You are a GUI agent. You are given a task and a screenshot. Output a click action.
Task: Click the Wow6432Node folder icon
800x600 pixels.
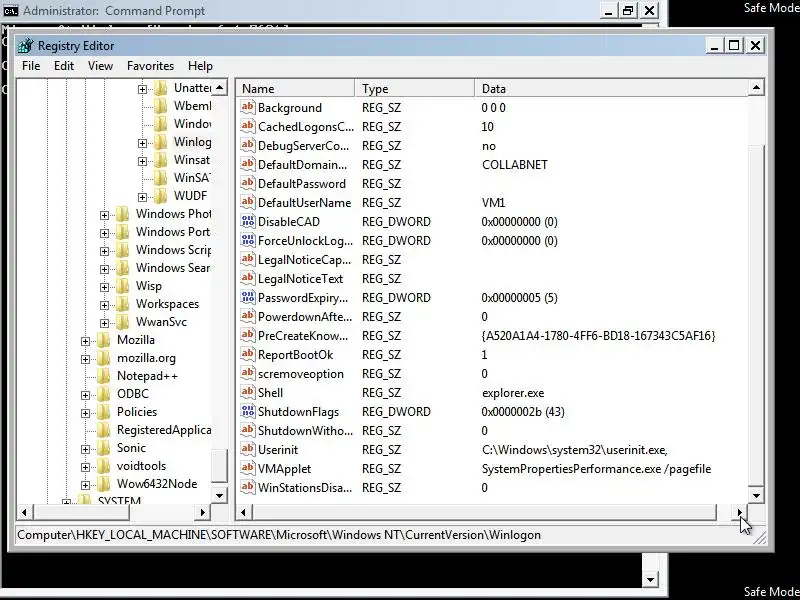pyautogui.click(x=103, y=484)
